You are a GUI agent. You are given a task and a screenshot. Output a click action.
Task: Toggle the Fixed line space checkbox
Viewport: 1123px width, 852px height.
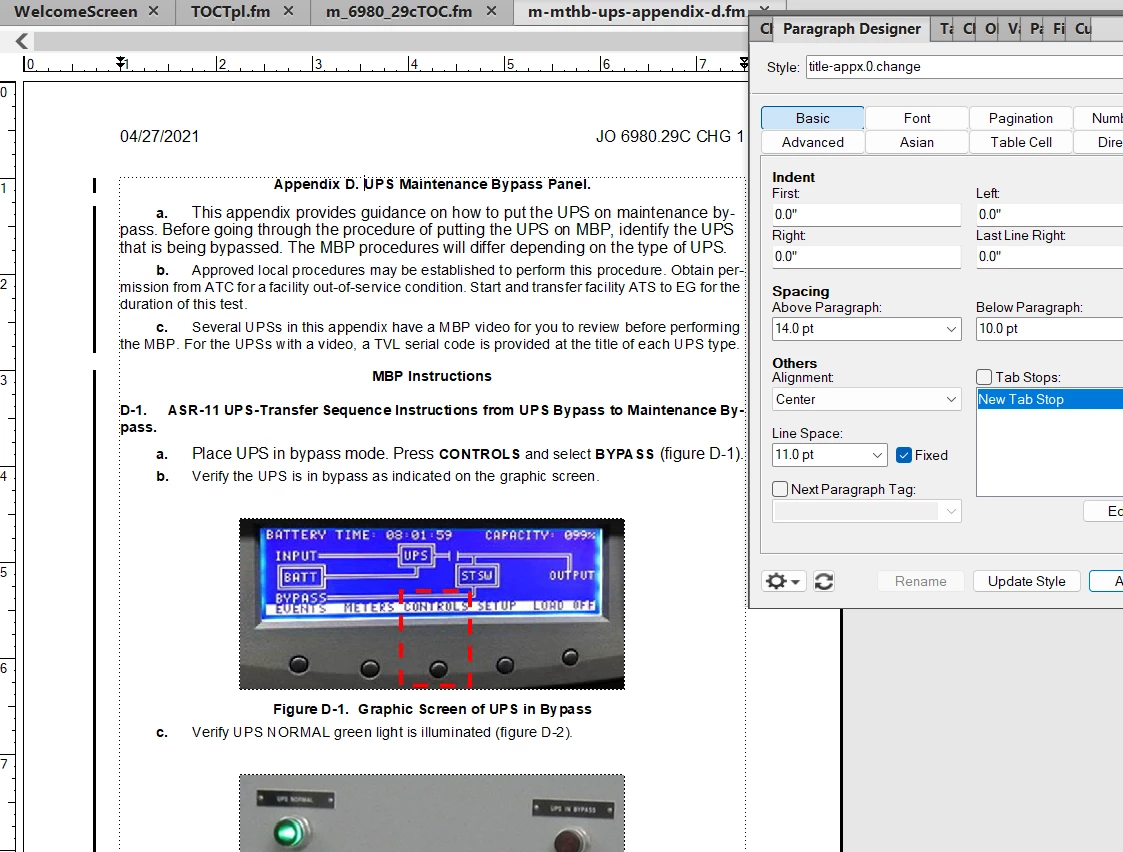click(904, 455)
